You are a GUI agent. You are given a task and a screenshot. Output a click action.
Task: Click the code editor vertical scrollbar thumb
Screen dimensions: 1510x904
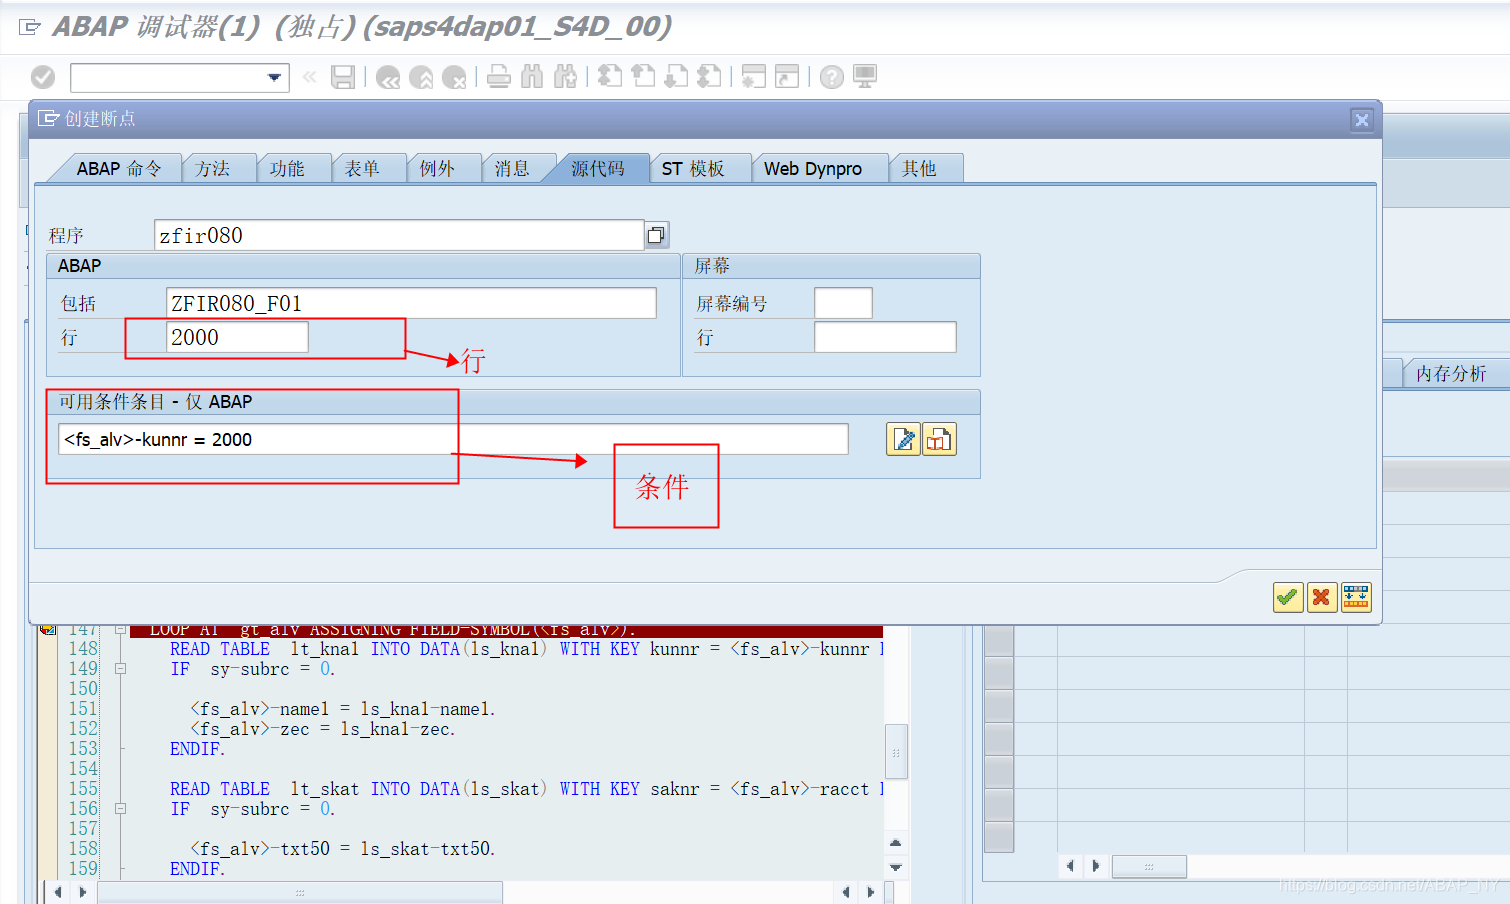coord(896,752)
